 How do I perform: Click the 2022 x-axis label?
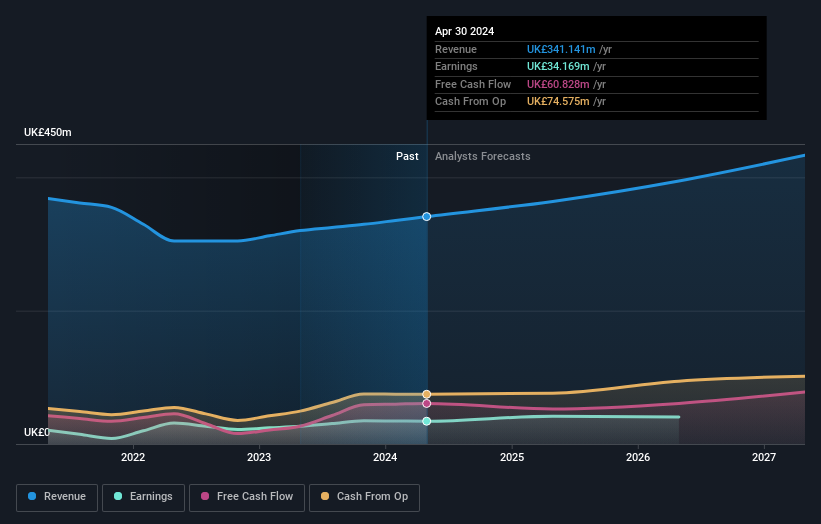pos(133,457)
